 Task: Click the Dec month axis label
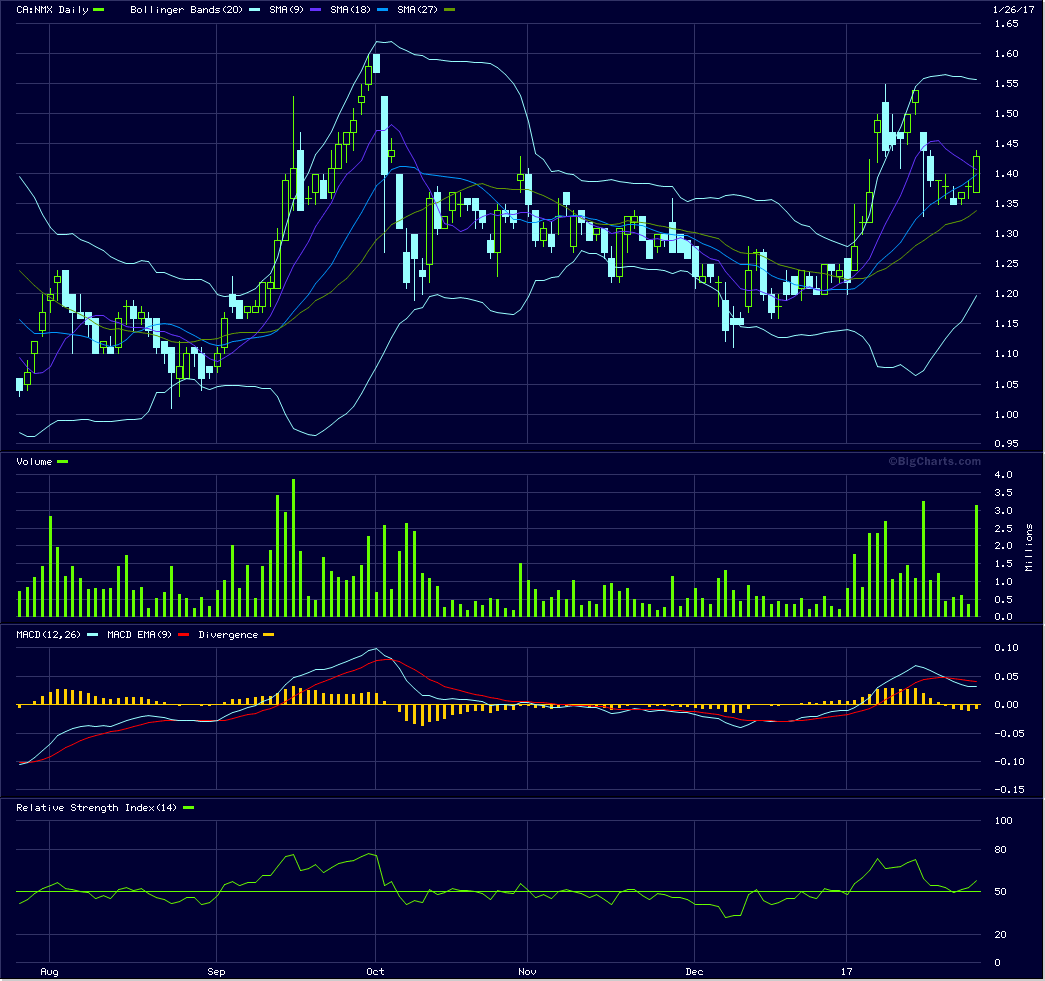click(x=694, y=972)
